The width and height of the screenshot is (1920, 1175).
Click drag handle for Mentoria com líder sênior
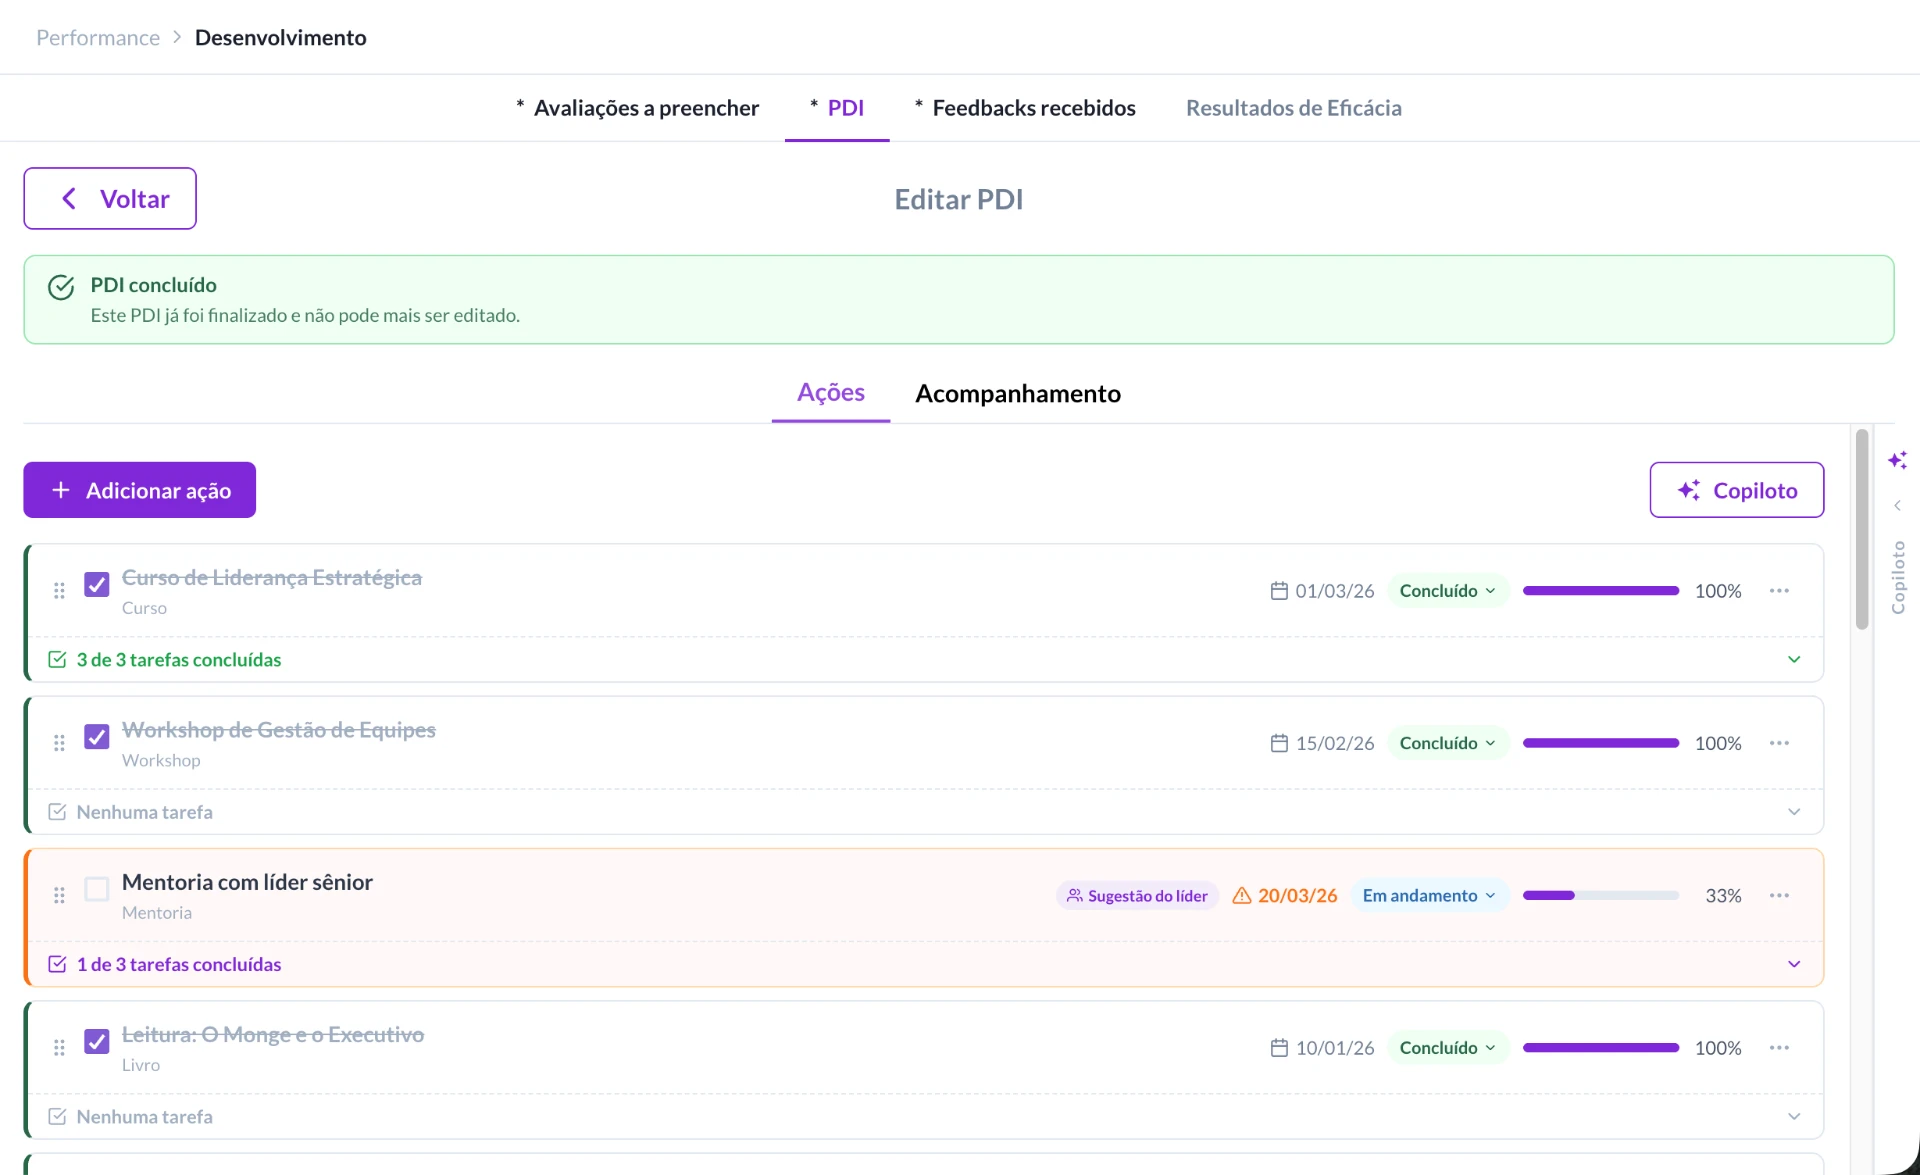[59, 895]
